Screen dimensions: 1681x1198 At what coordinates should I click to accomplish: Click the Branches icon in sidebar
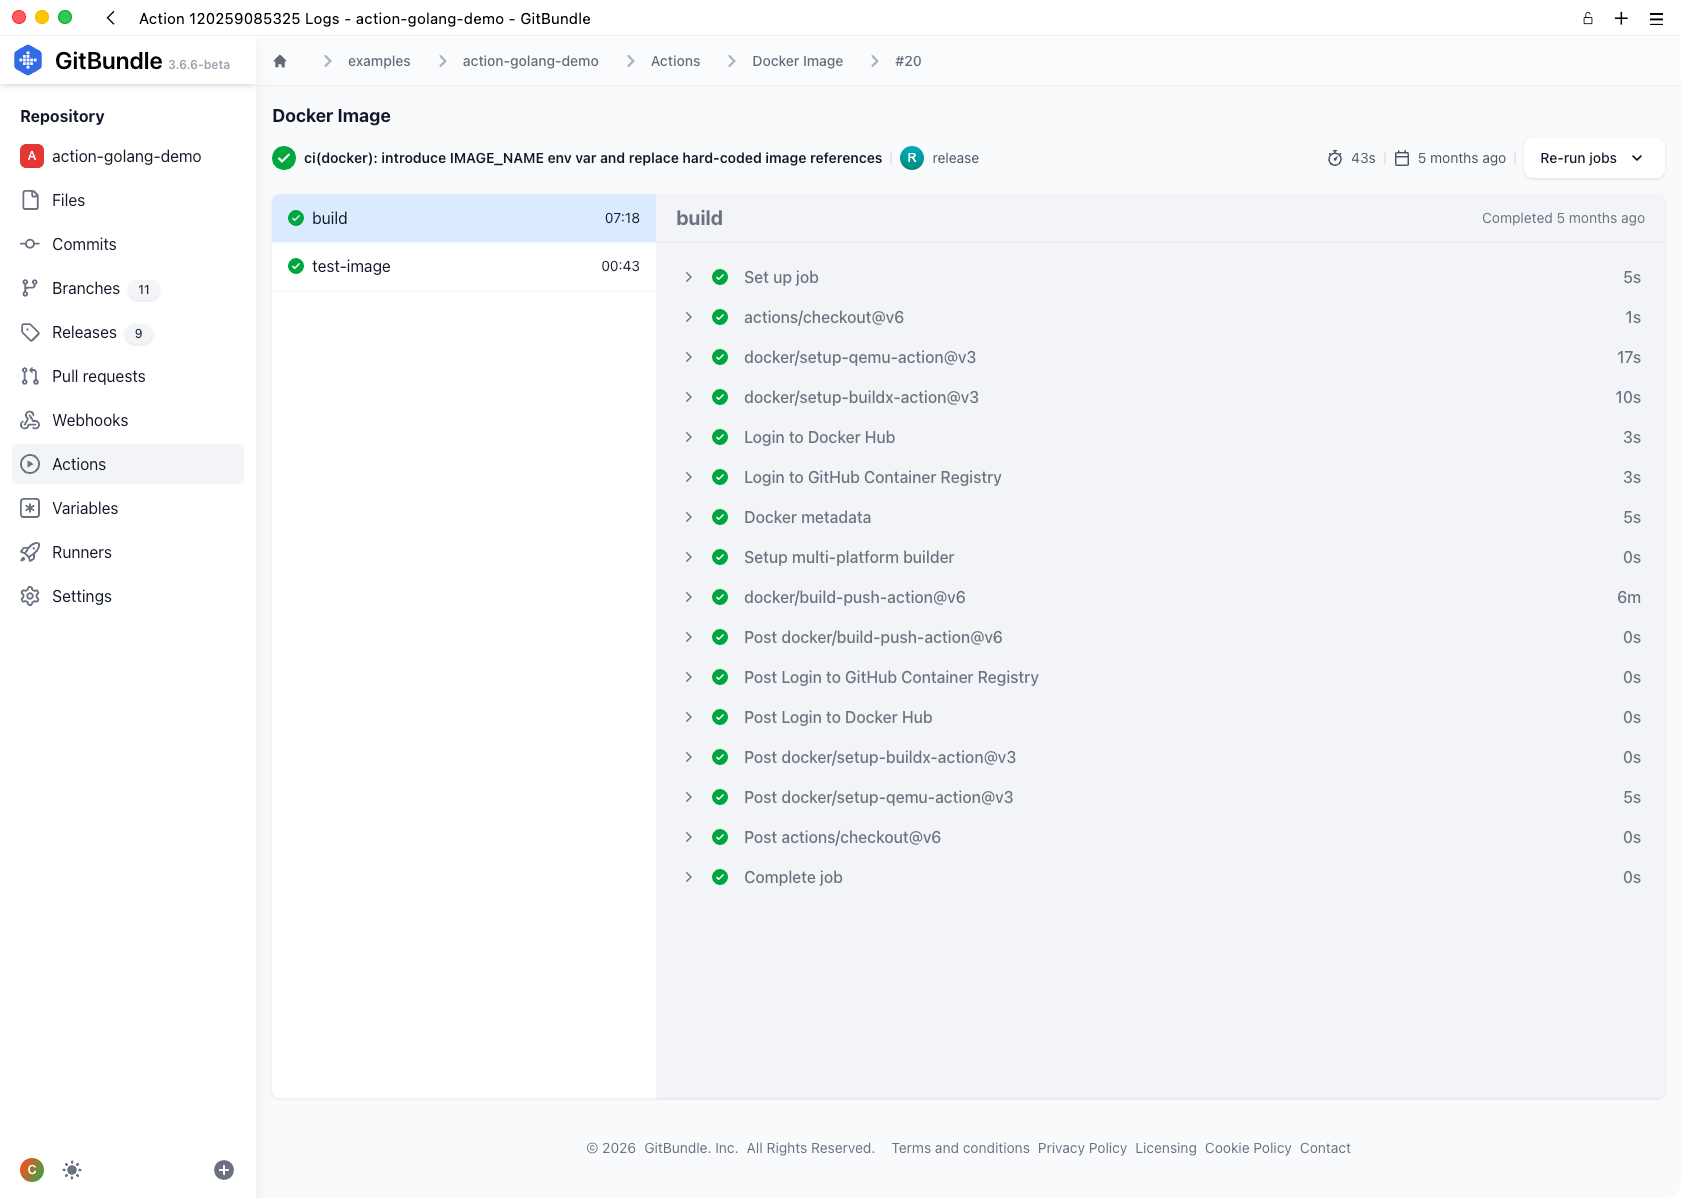pyautogui.click(x=31, y=288)
